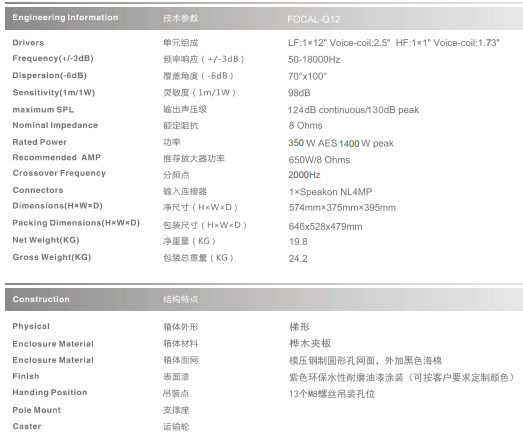Click the 'Crossover Frequency' label
523x436 pixels.
pyautogui.click(x=59, y=173)
